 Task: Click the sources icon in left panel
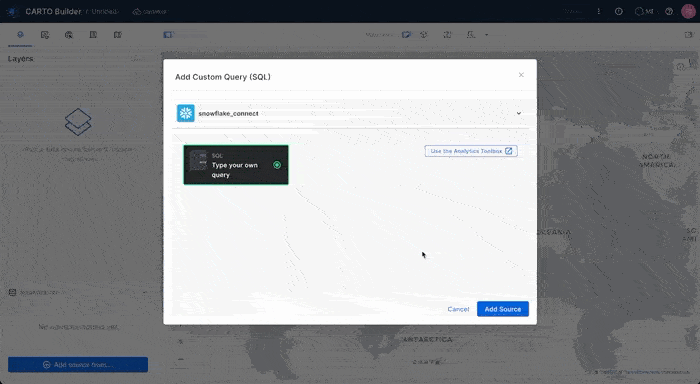pos(12,292)
